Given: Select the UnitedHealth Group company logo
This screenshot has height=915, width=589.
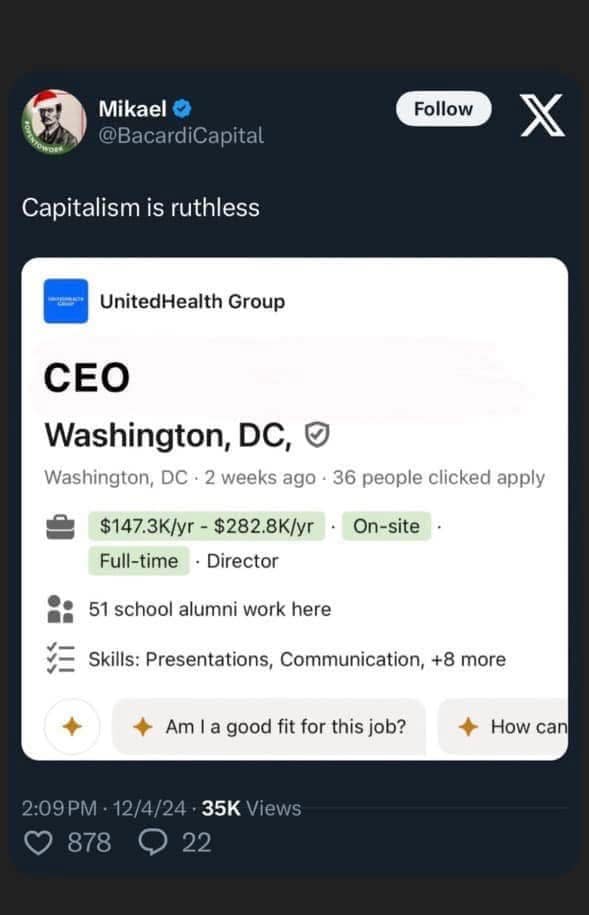Looking at the screenshot, I should coord(64,301).
